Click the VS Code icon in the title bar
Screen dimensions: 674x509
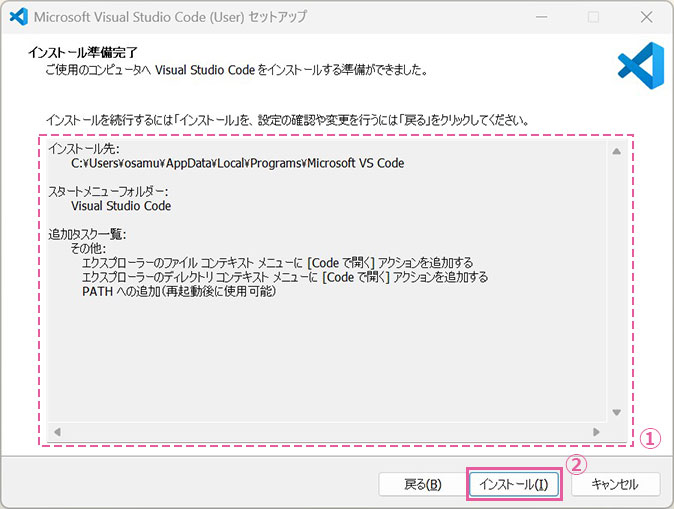18,17
